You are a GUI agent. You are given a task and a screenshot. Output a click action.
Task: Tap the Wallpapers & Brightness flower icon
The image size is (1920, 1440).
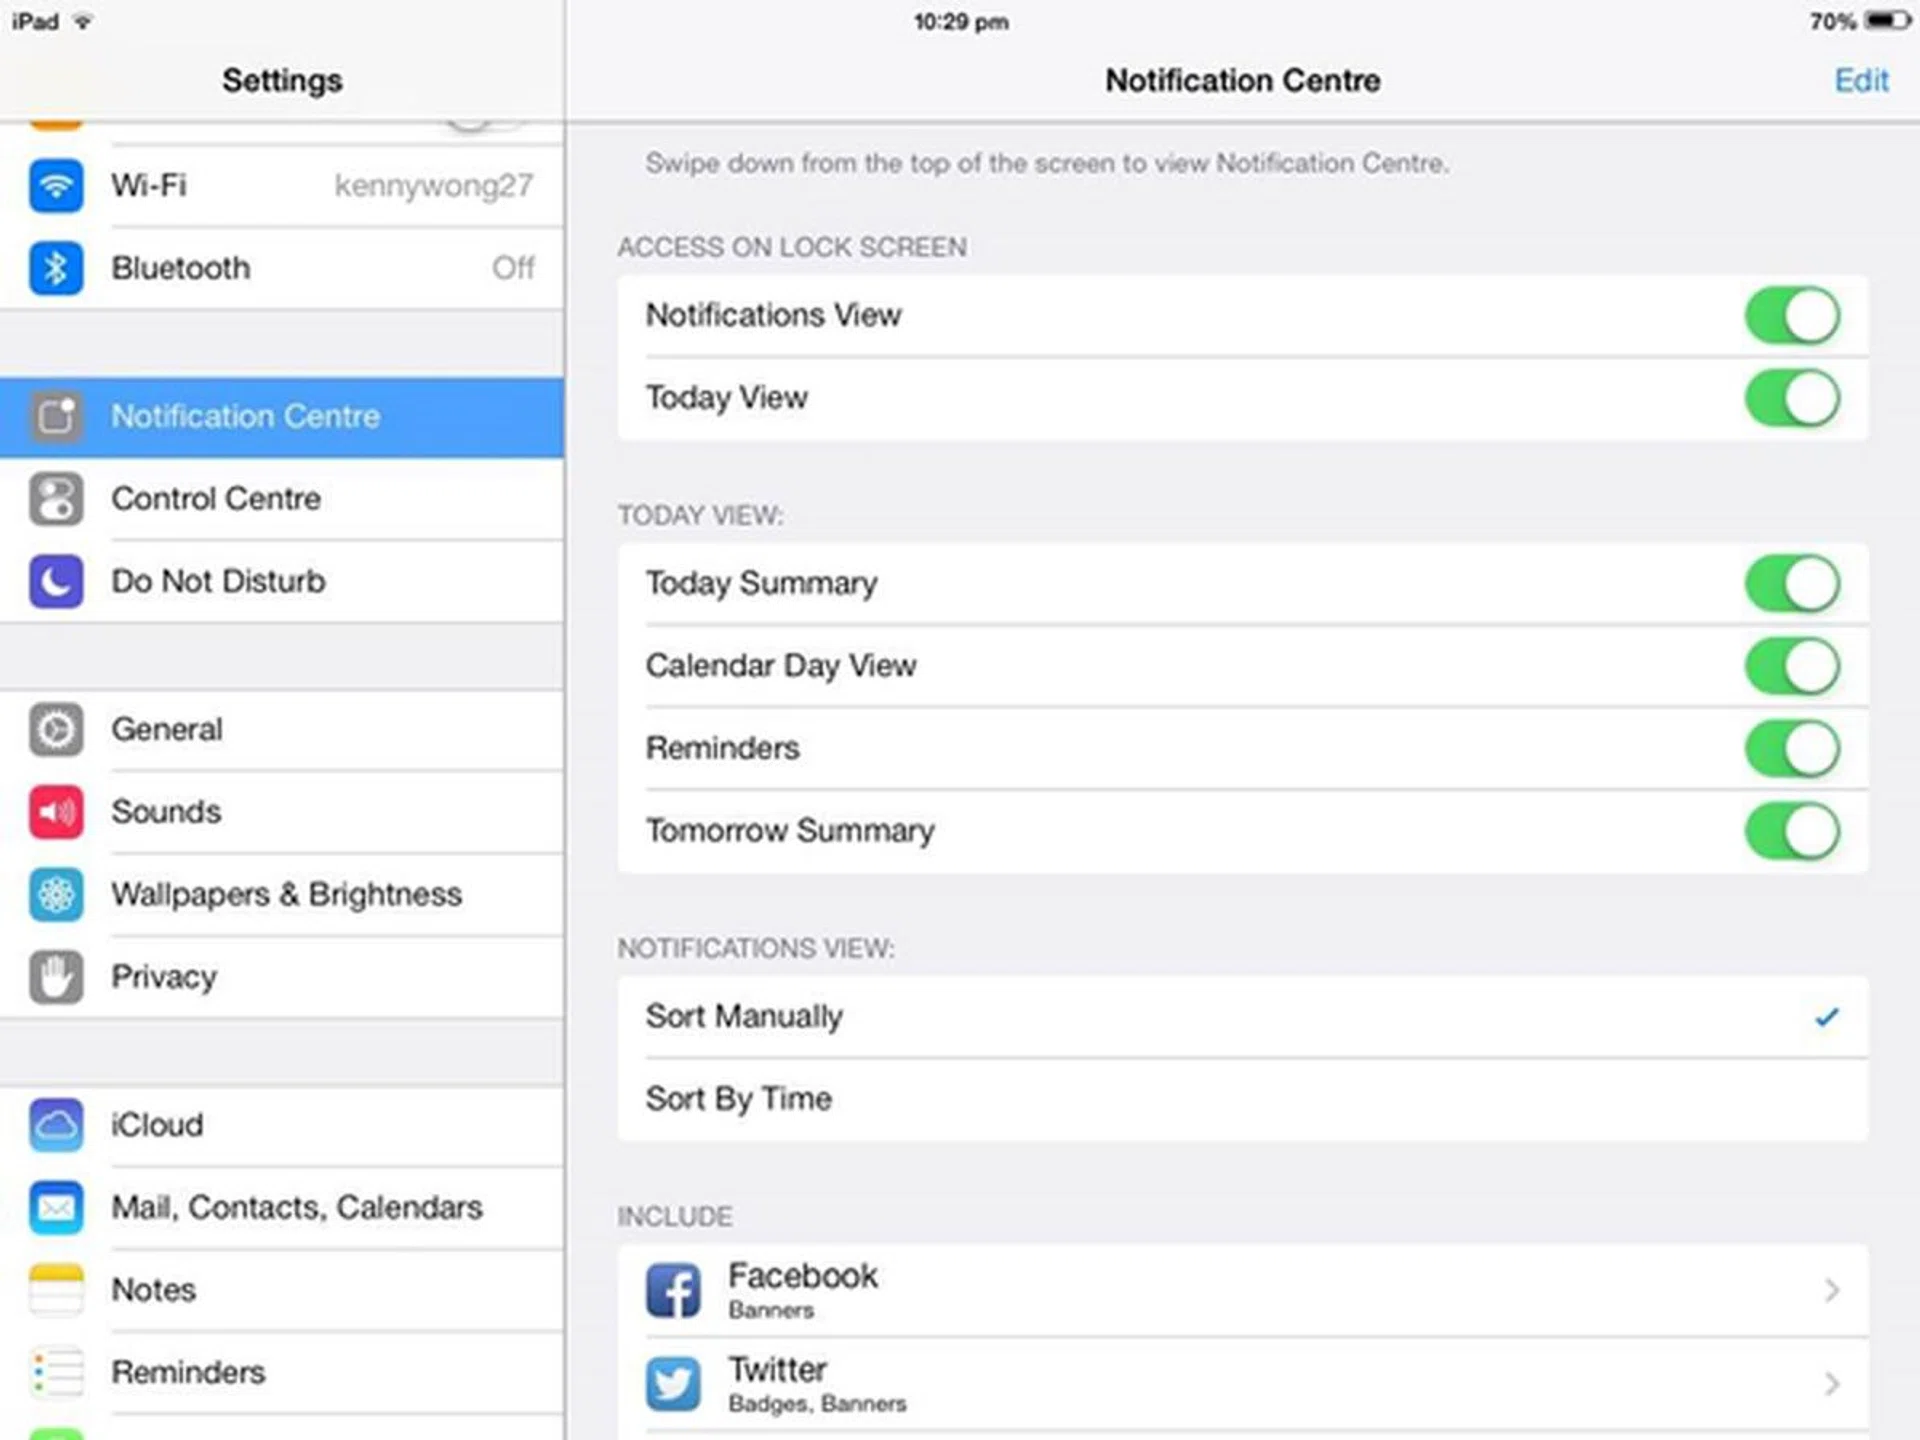[x=56, y=894]
